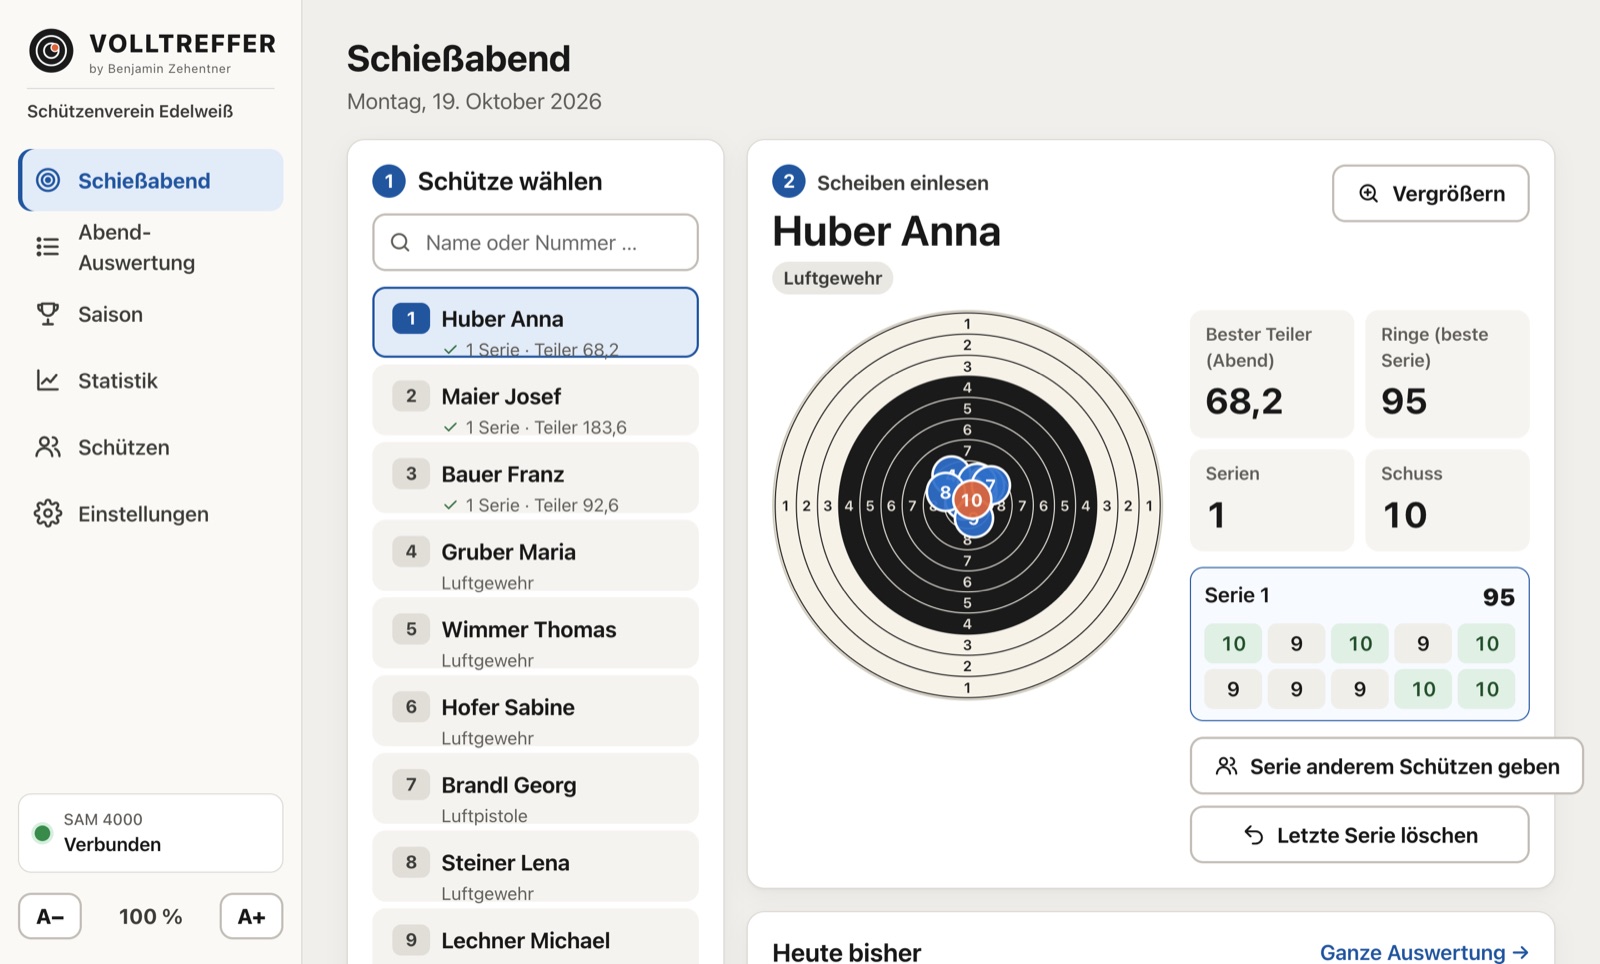Click the SAM 4000 green connection indicator
The height and width of the screenshot is (964, 1600).
(43, 833)
